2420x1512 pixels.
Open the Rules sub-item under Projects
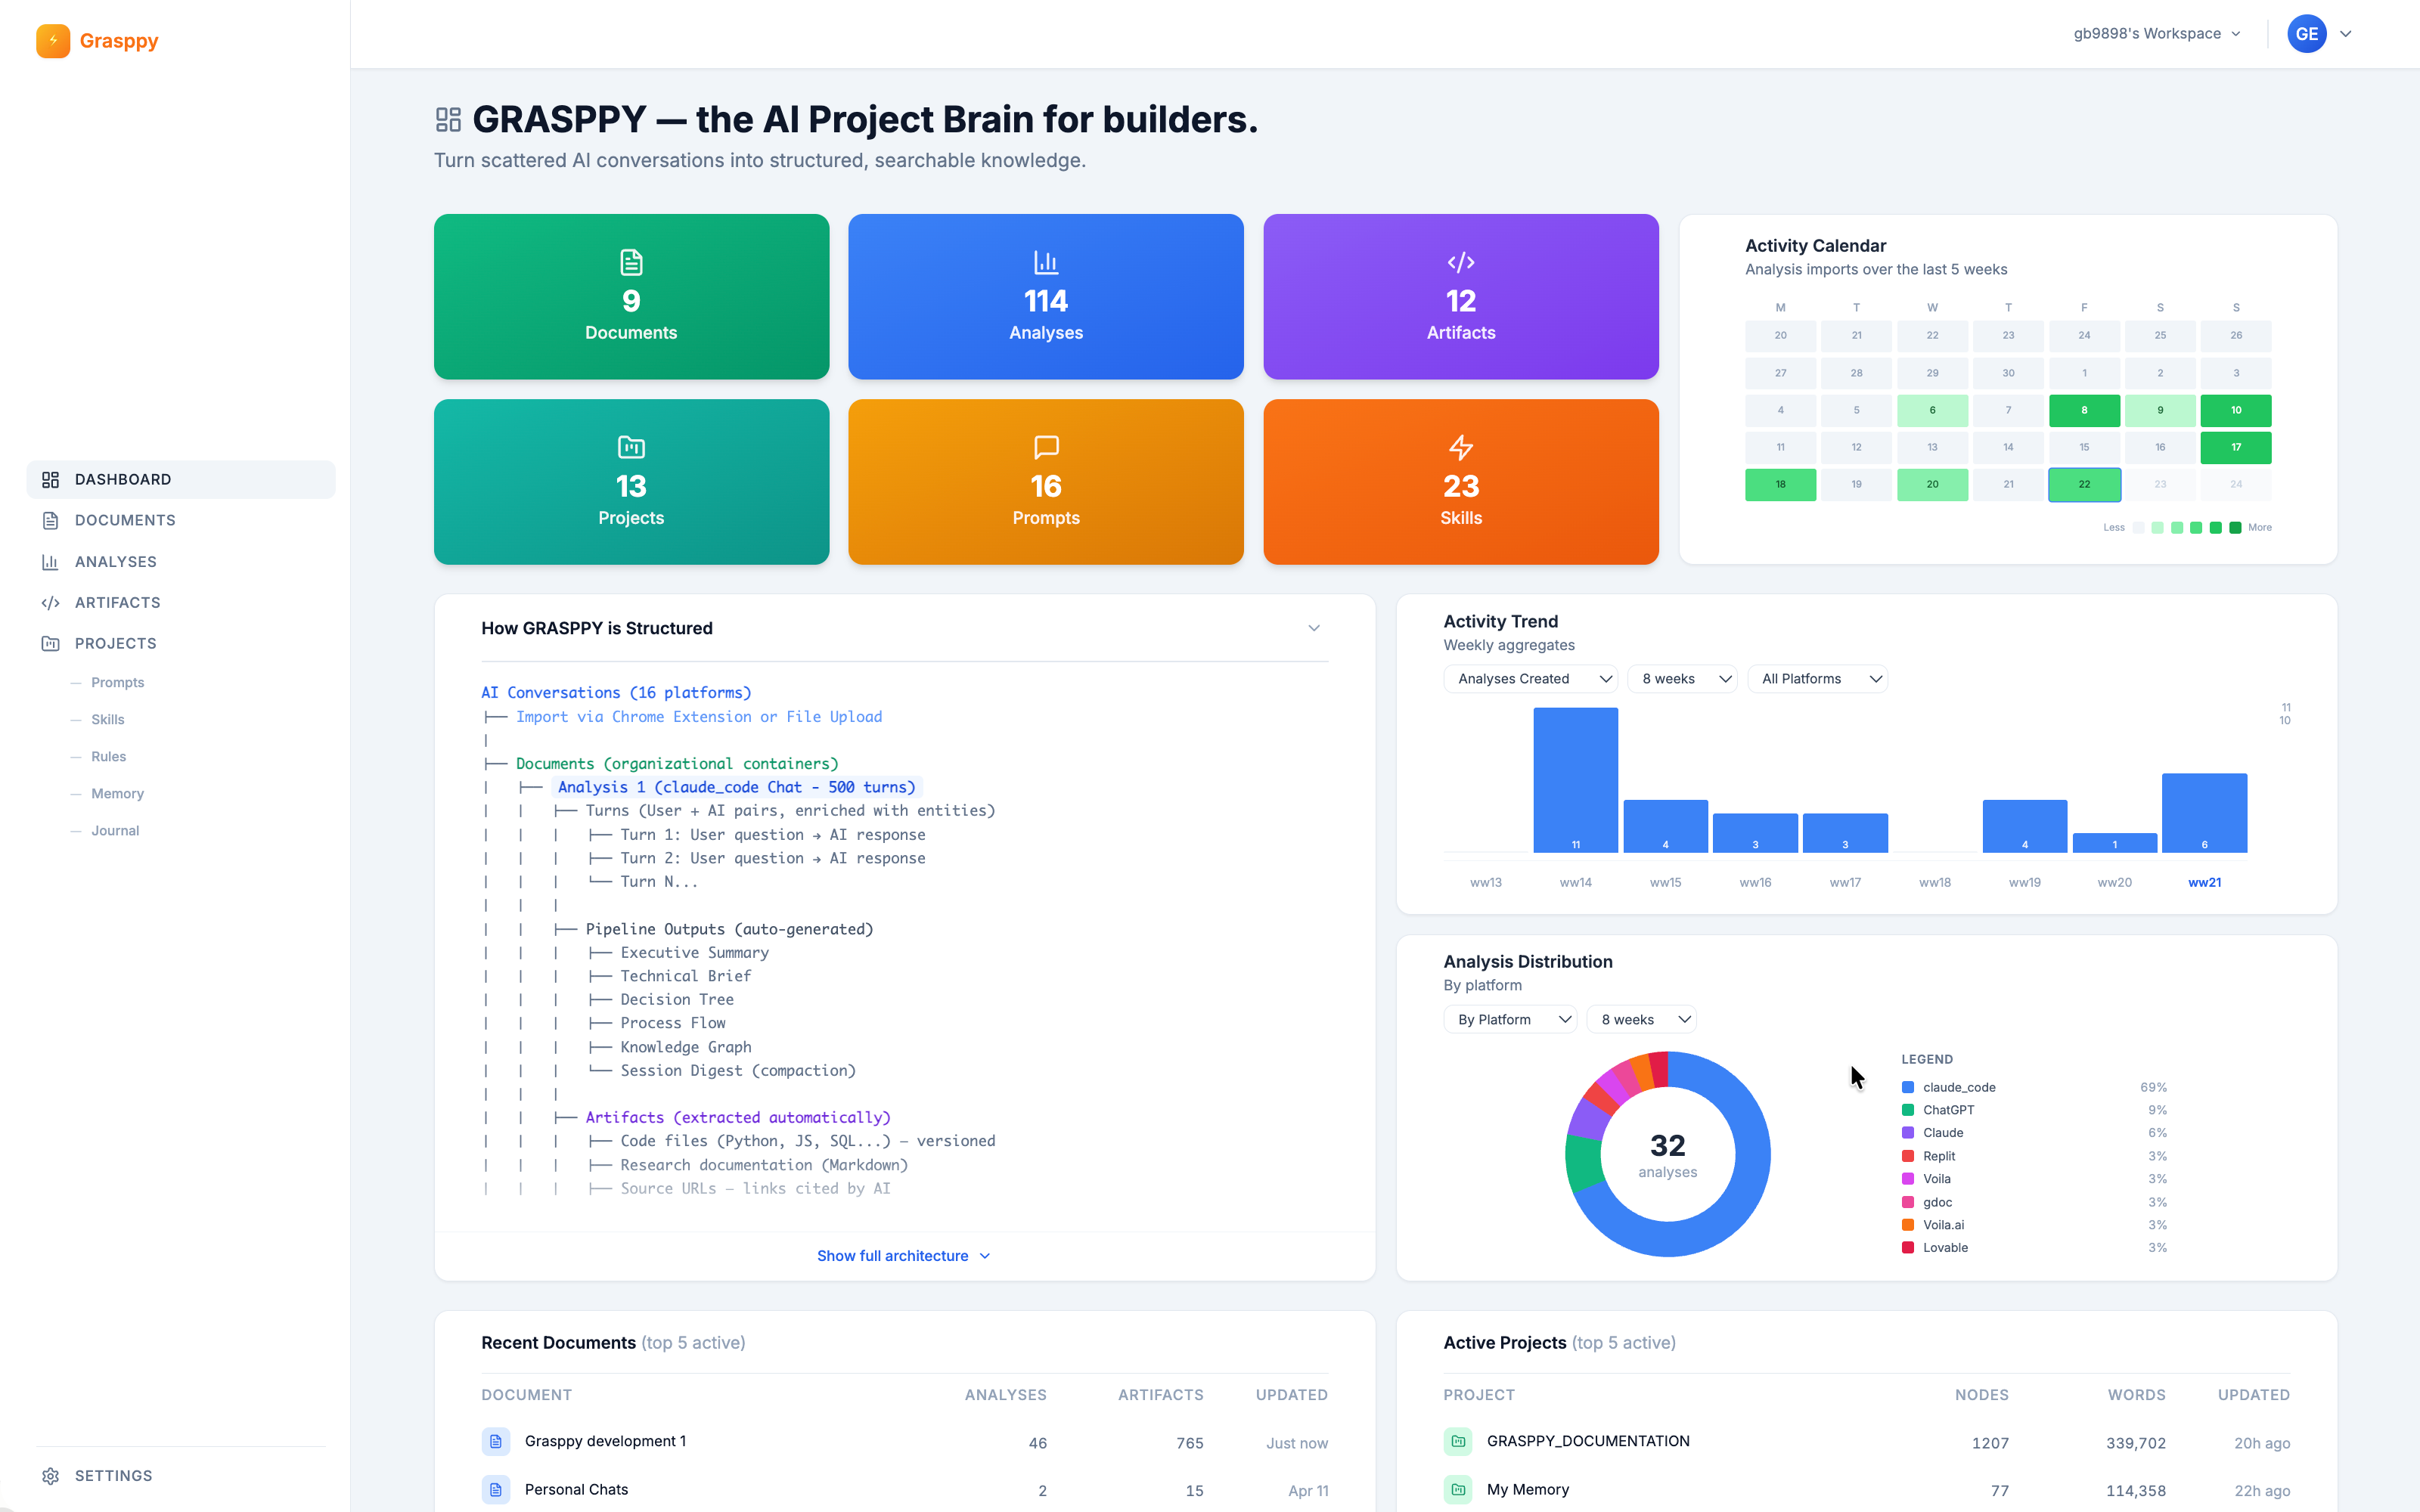coord(109,757)
